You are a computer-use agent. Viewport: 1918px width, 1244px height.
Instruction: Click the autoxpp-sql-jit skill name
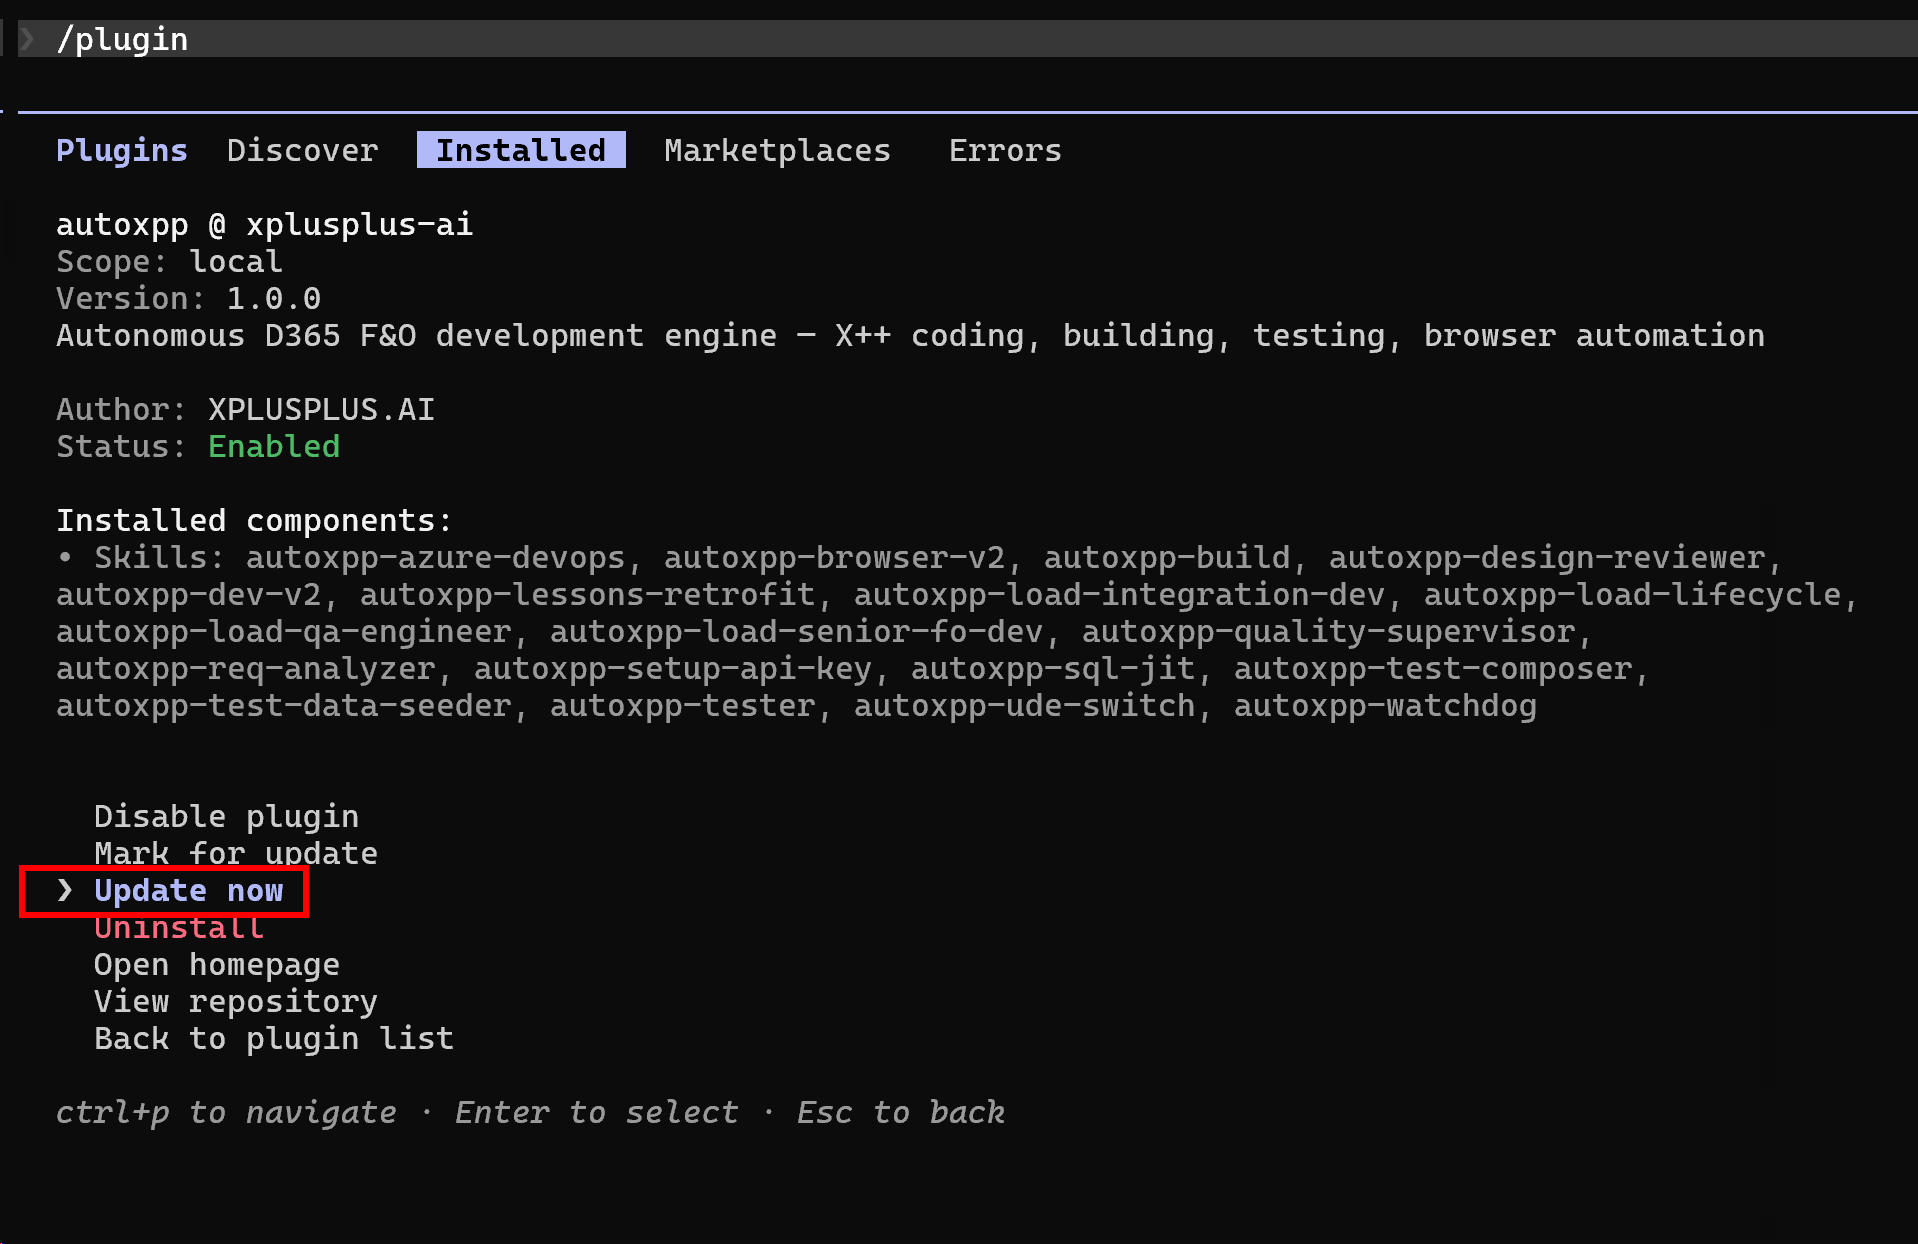pyautogui.click(x=1053, y=668)
